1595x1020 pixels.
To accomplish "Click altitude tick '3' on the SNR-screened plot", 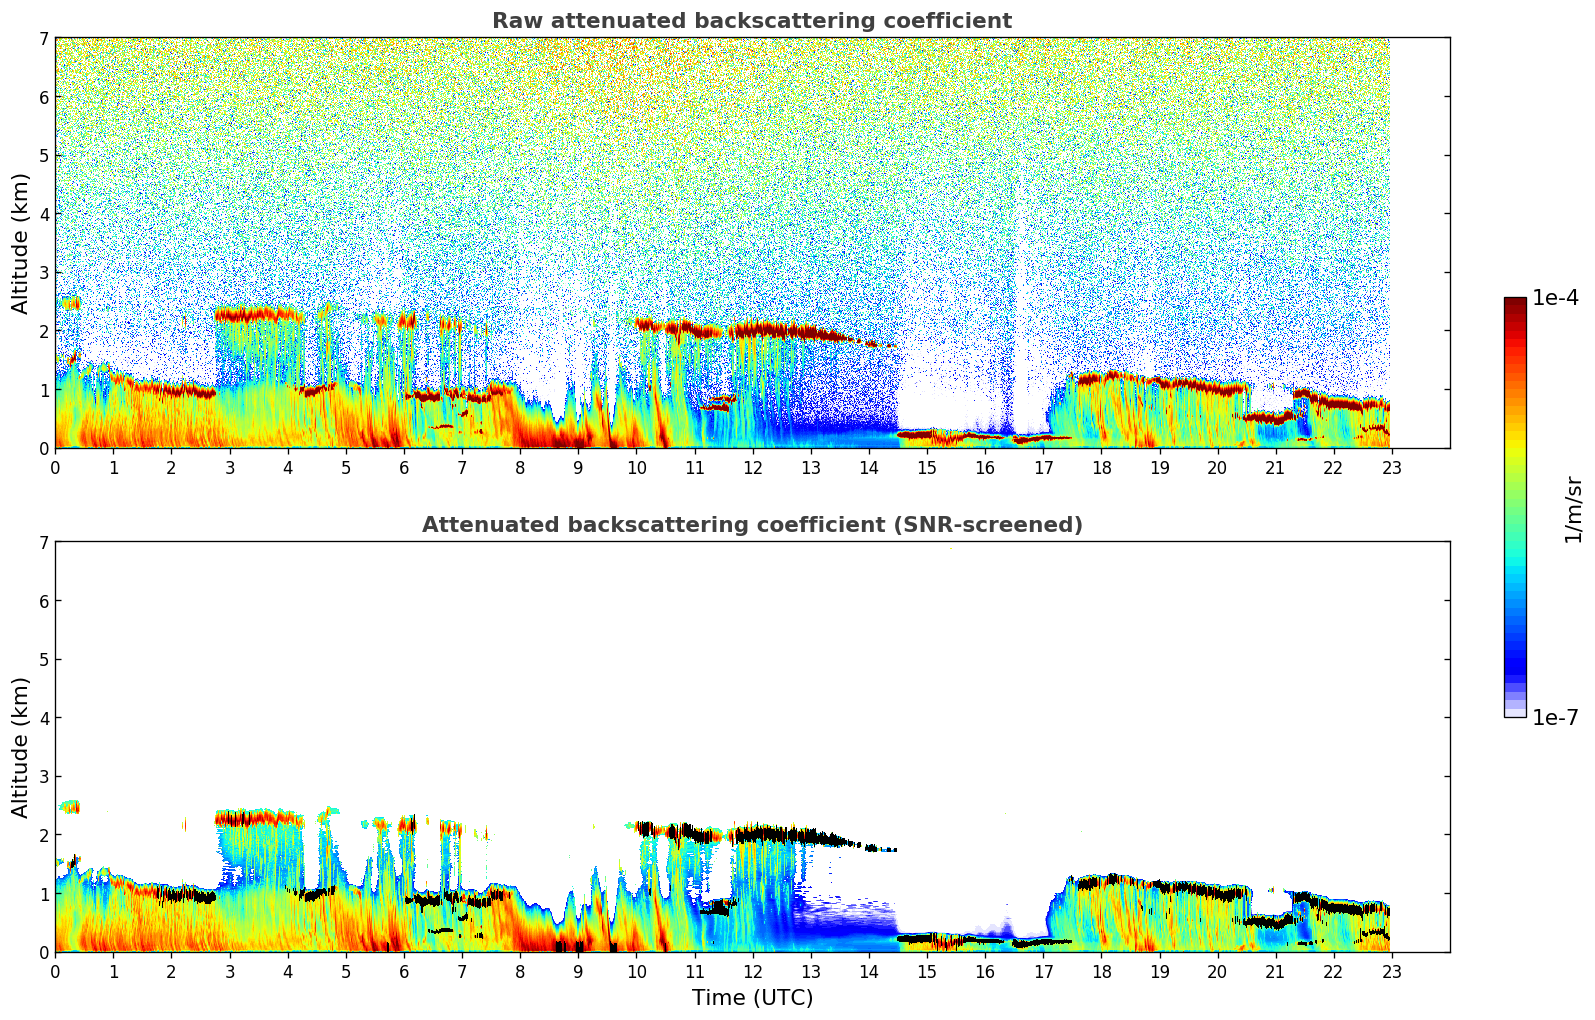I will point(43,777).
